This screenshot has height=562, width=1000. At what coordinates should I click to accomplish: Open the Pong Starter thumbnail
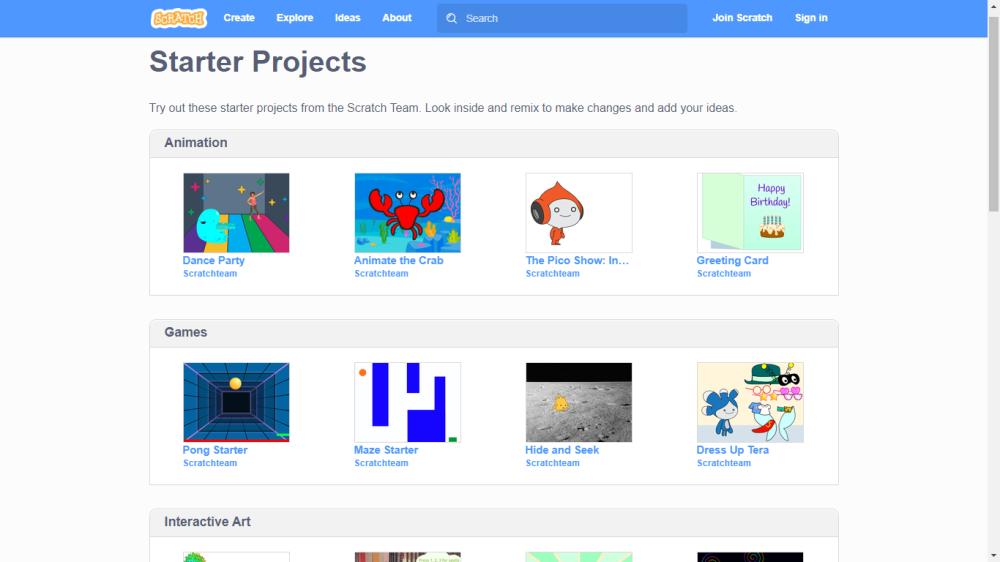[236, 402]
